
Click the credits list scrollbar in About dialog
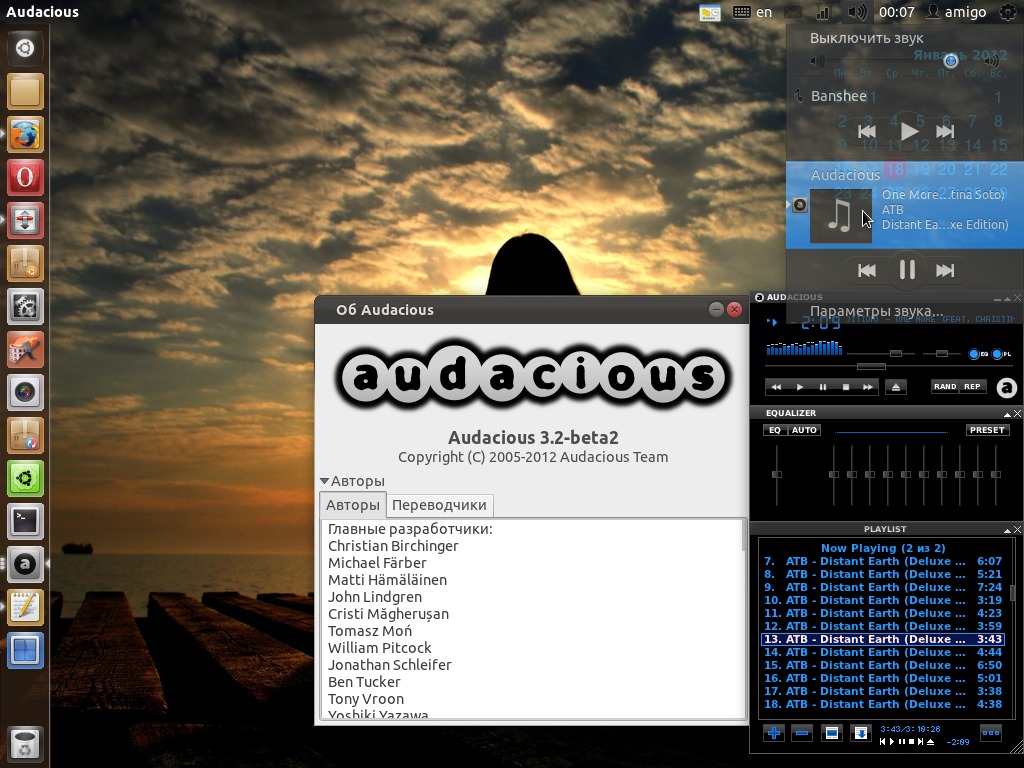743,536
